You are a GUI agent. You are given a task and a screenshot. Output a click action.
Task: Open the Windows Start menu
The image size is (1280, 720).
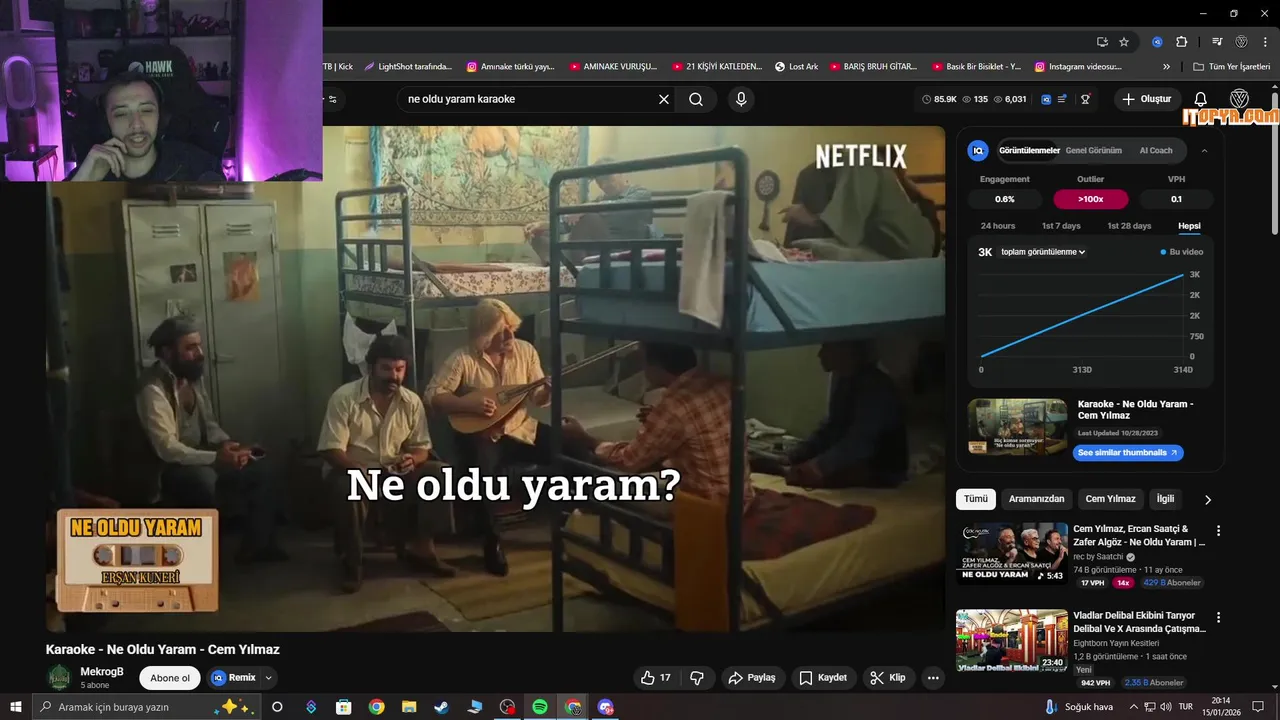coord(16,707)
